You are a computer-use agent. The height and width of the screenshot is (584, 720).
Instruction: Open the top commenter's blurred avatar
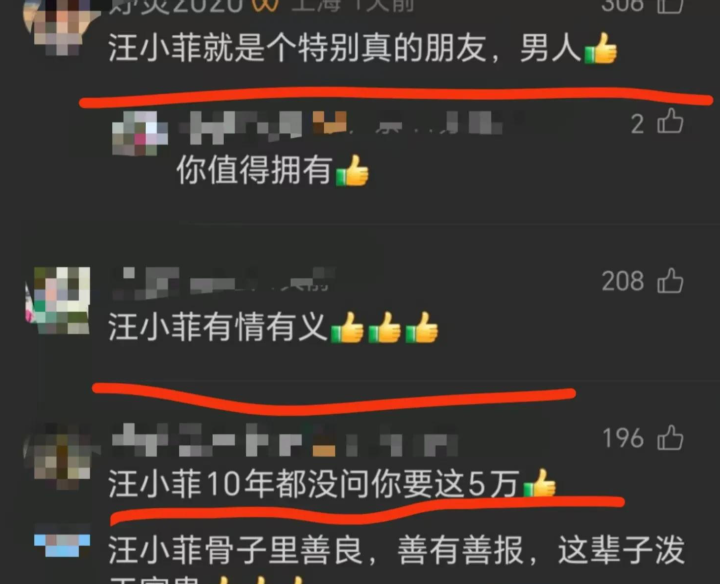tap(61, 25)
